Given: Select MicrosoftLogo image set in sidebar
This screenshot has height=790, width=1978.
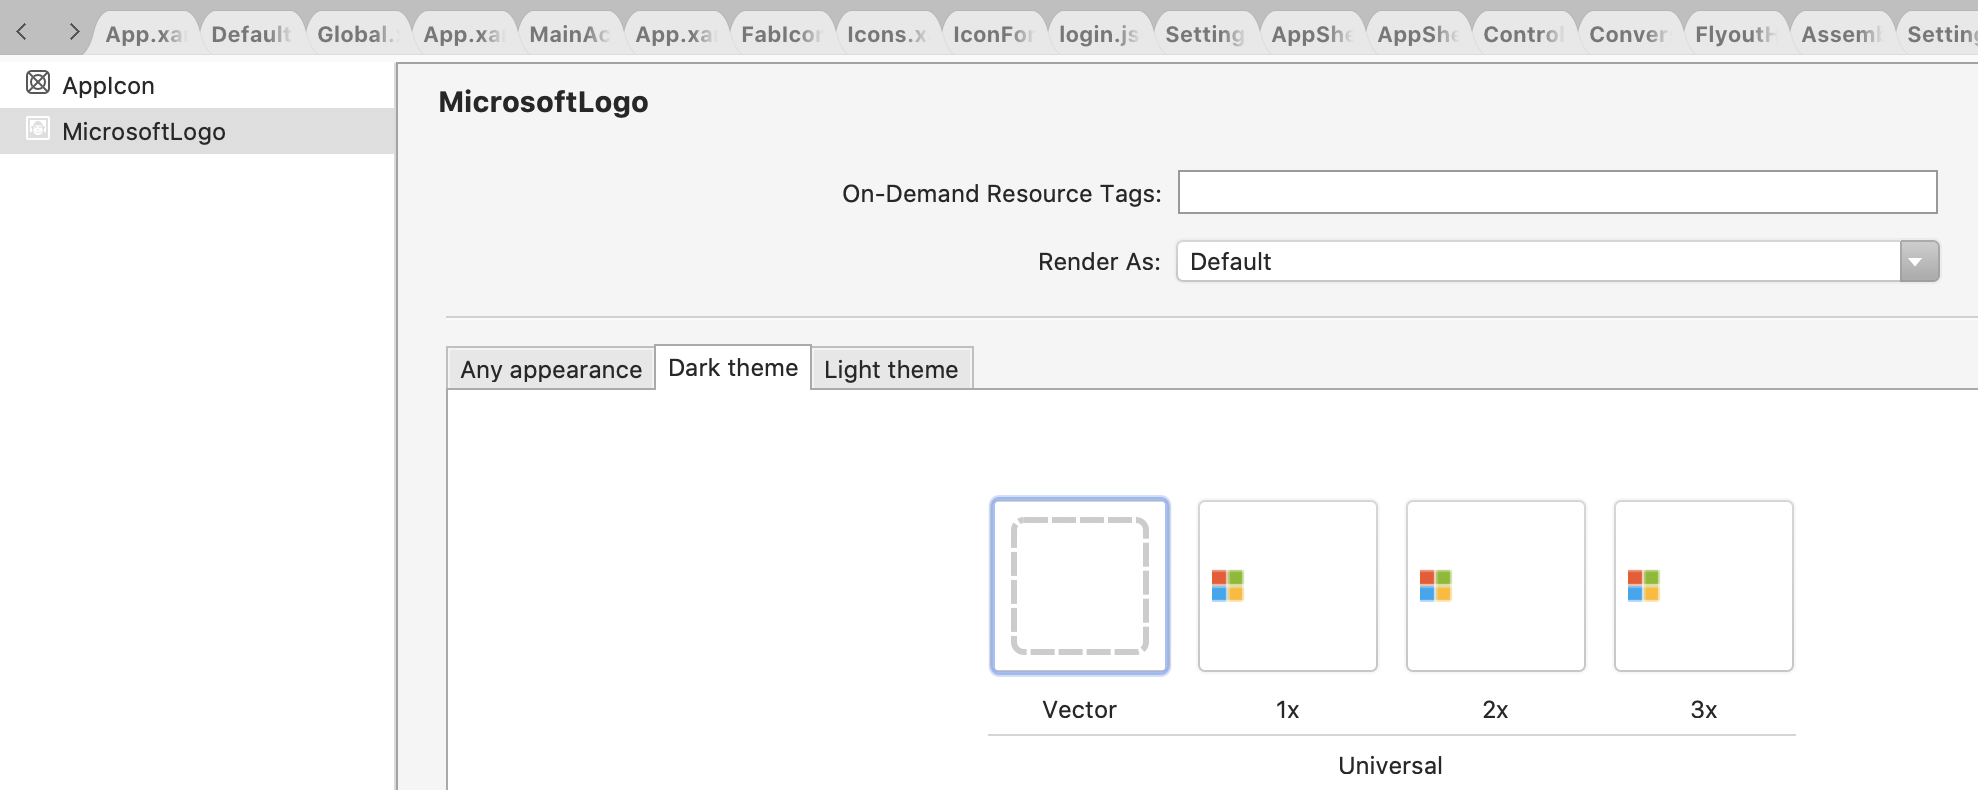Looking at the screenshot, I should [143, 131].
